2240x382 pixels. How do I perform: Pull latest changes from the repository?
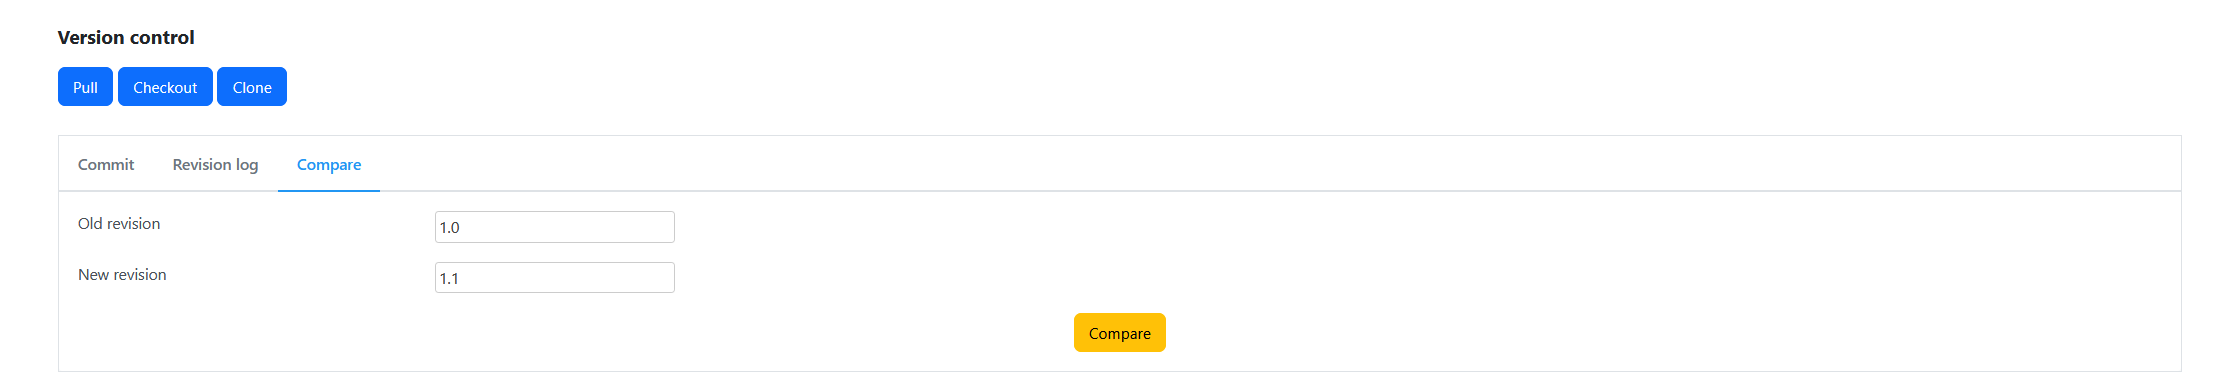(85, 87)
